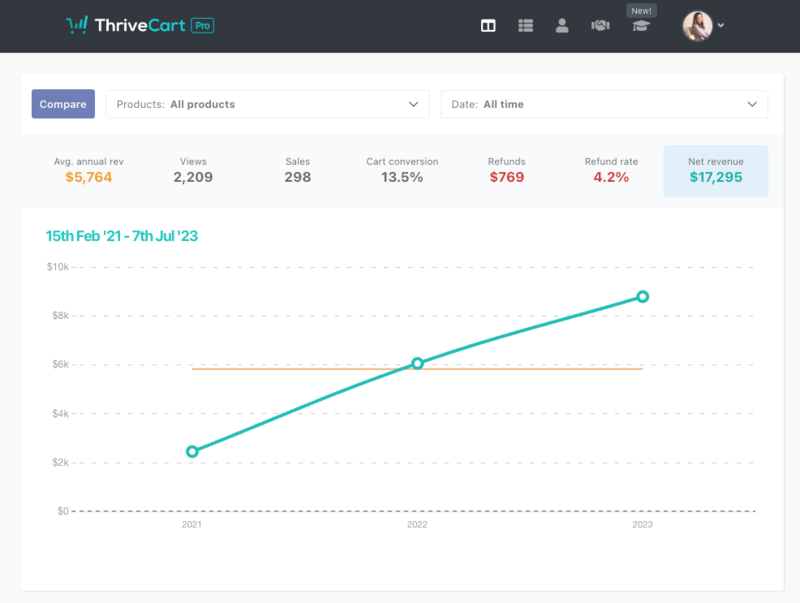800x603 pixels.
Task: Open the products list icon
Action: (x=526, y=26)
